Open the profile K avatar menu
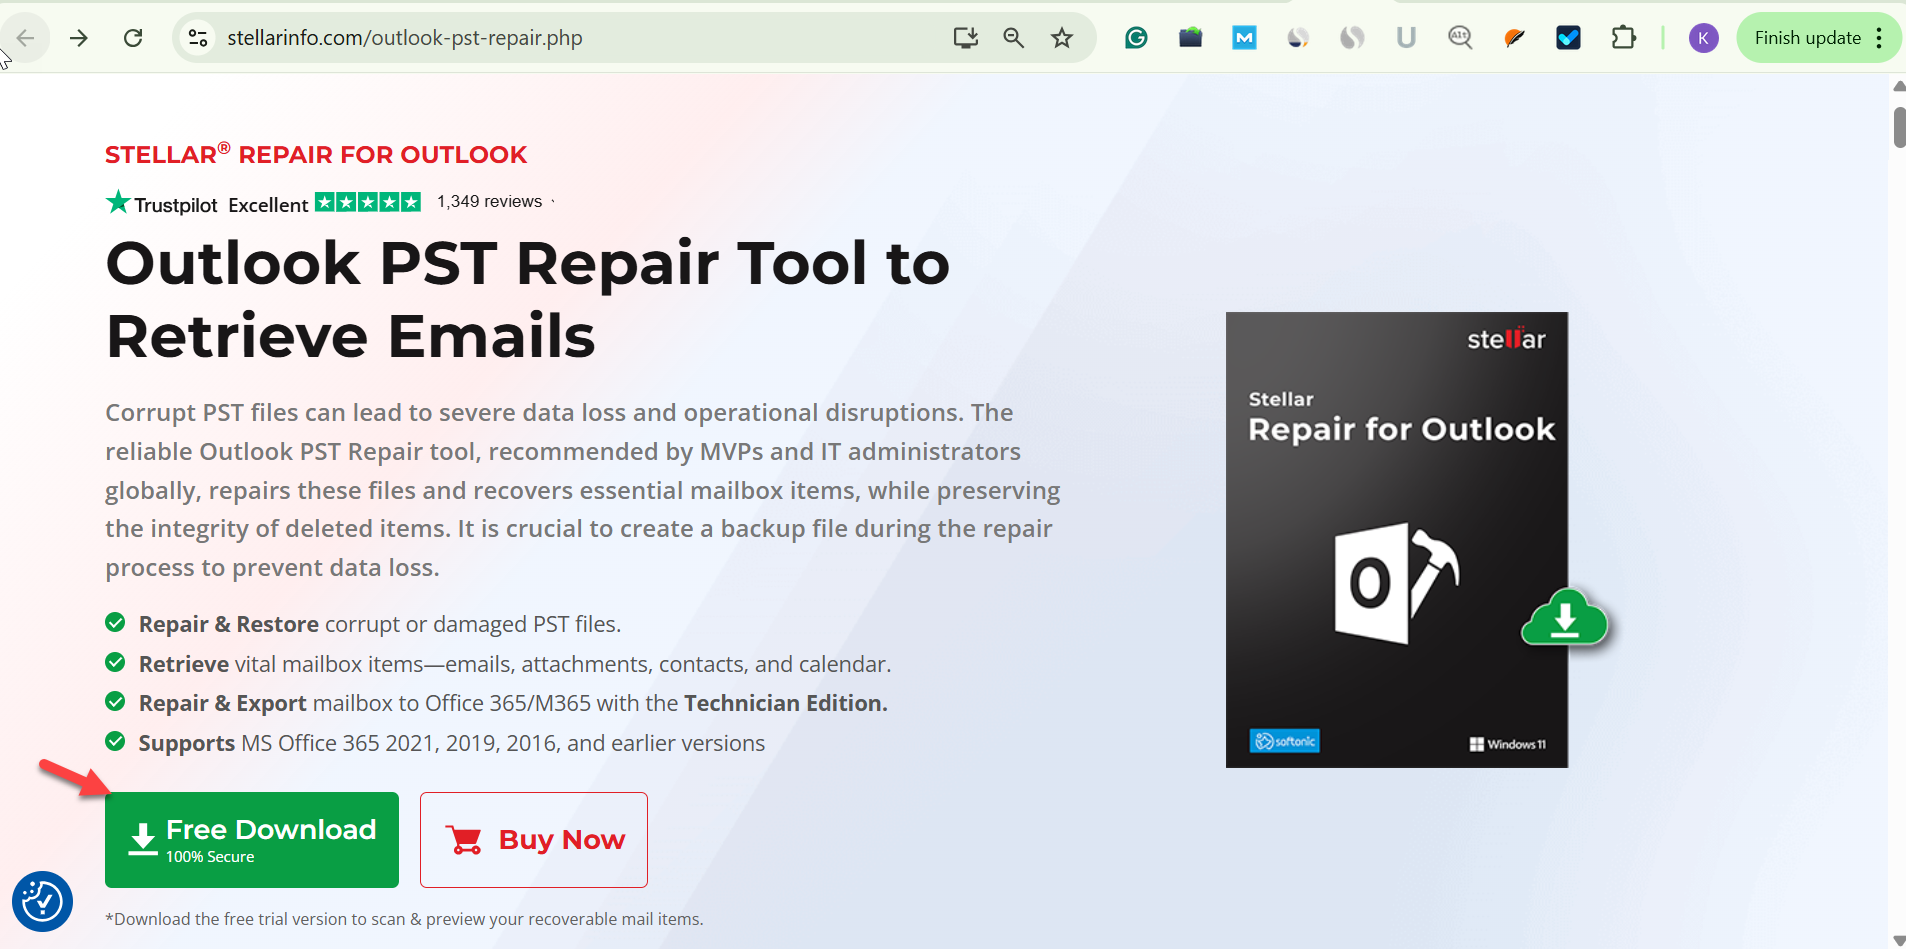1906x949 pixels. (1703, 38)
